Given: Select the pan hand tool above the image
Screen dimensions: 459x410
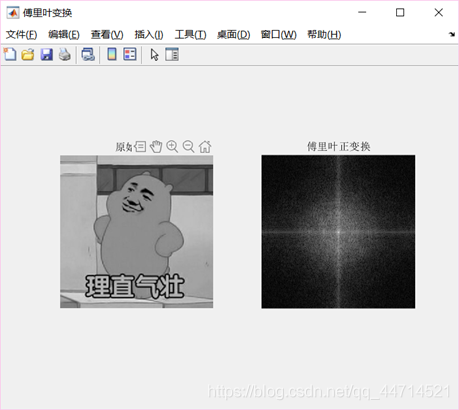Looking at the screenshot, I should coord(156,146).
